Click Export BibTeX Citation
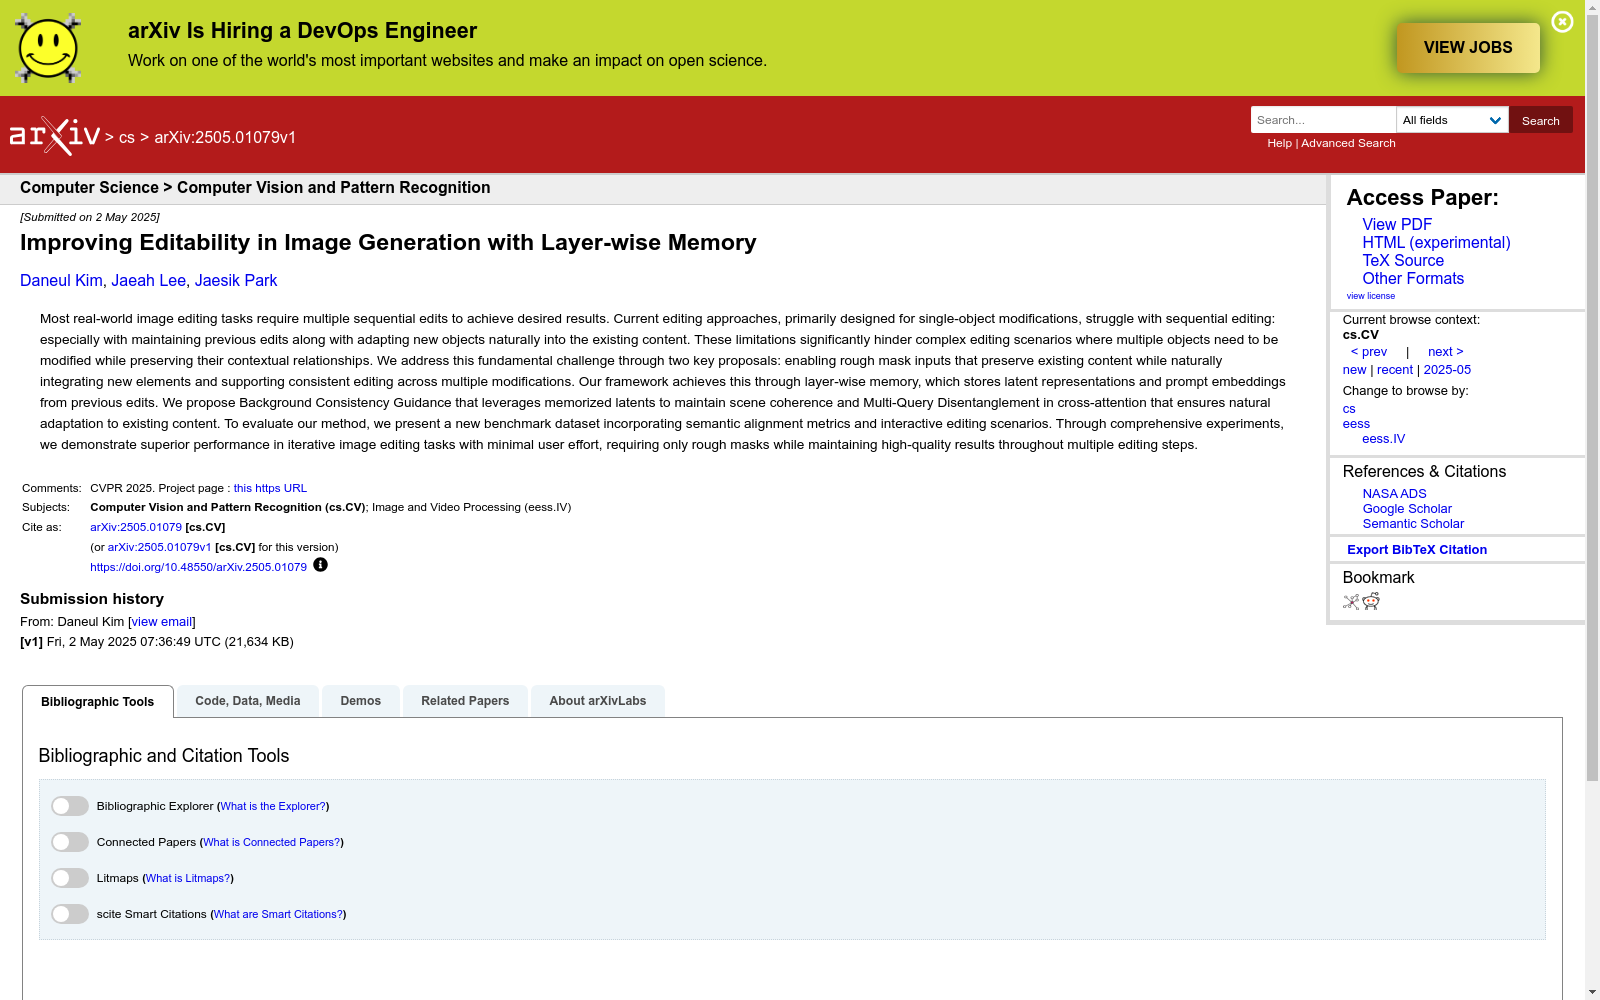Viewport: 1600px width, 1000px height. pos(1416,550)
